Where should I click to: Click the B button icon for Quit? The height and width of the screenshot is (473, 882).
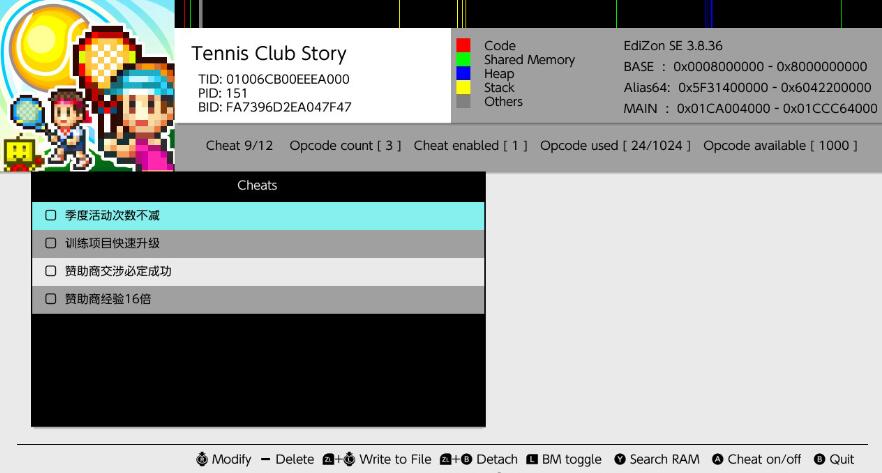[819, 459]
